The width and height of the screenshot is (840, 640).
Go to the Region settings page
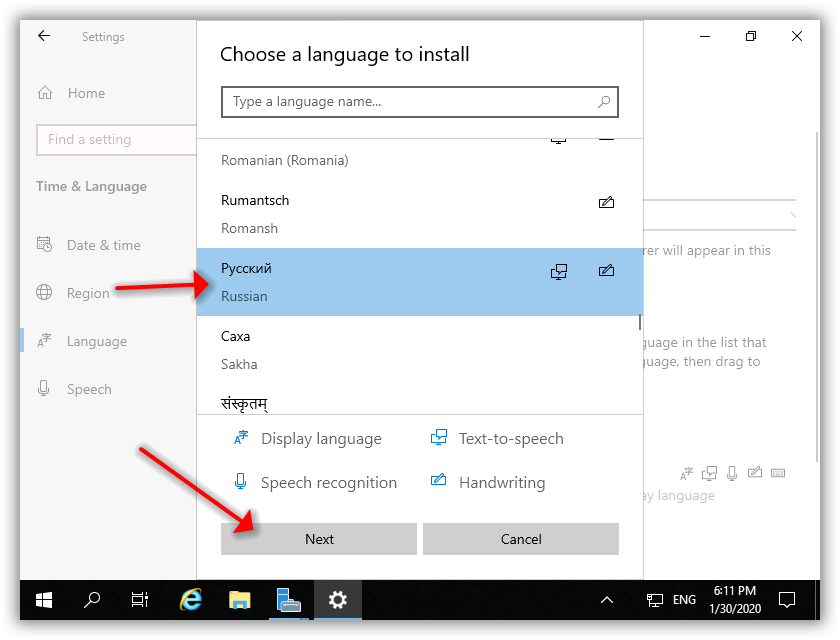(88, 293)
